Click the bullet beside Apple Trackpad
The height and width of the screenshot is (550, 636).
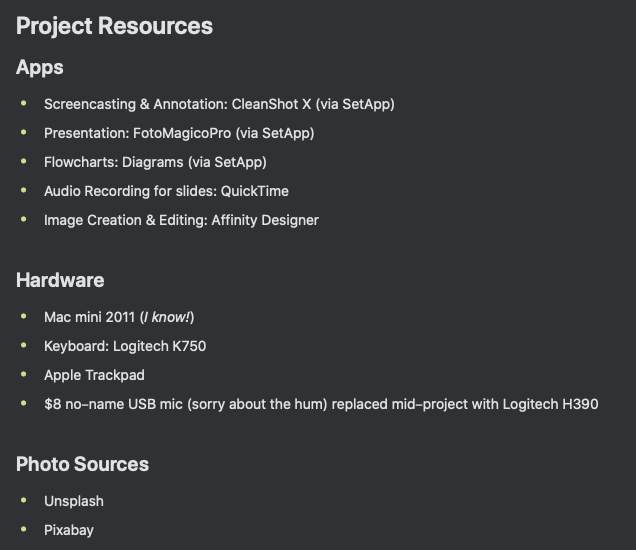(24, 374)
